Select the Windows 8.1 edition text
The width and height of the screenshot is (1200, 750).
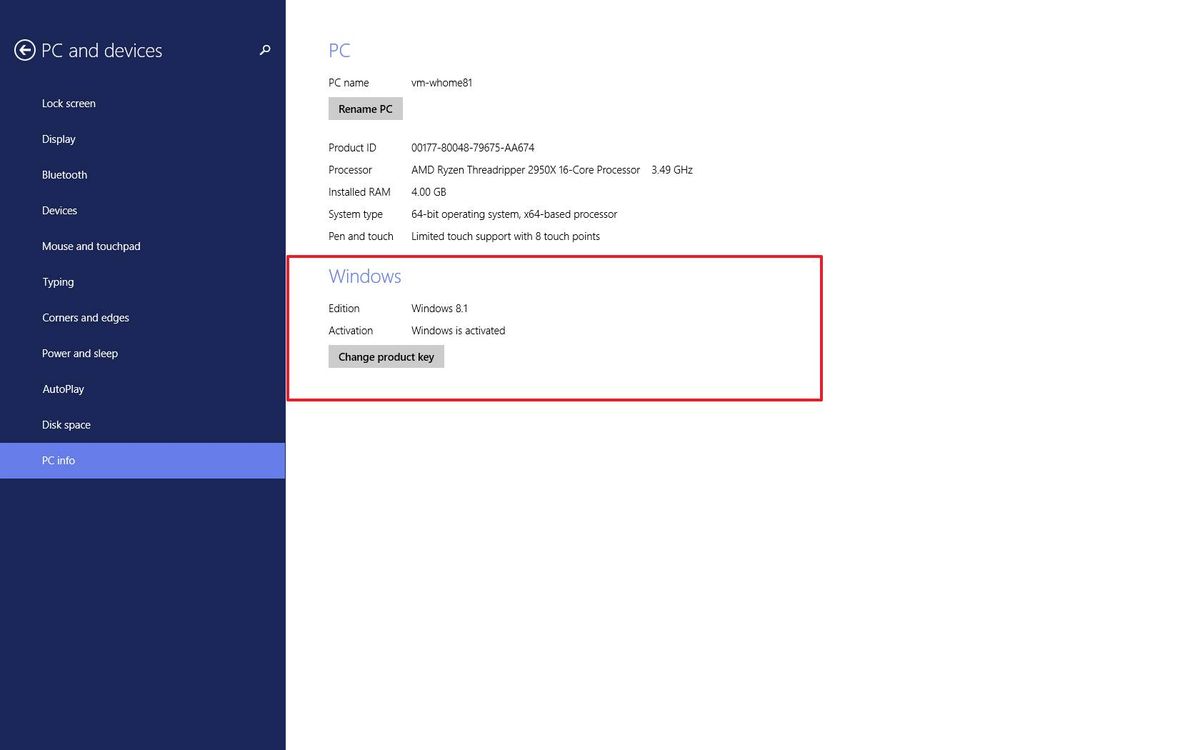pos(439,308)
